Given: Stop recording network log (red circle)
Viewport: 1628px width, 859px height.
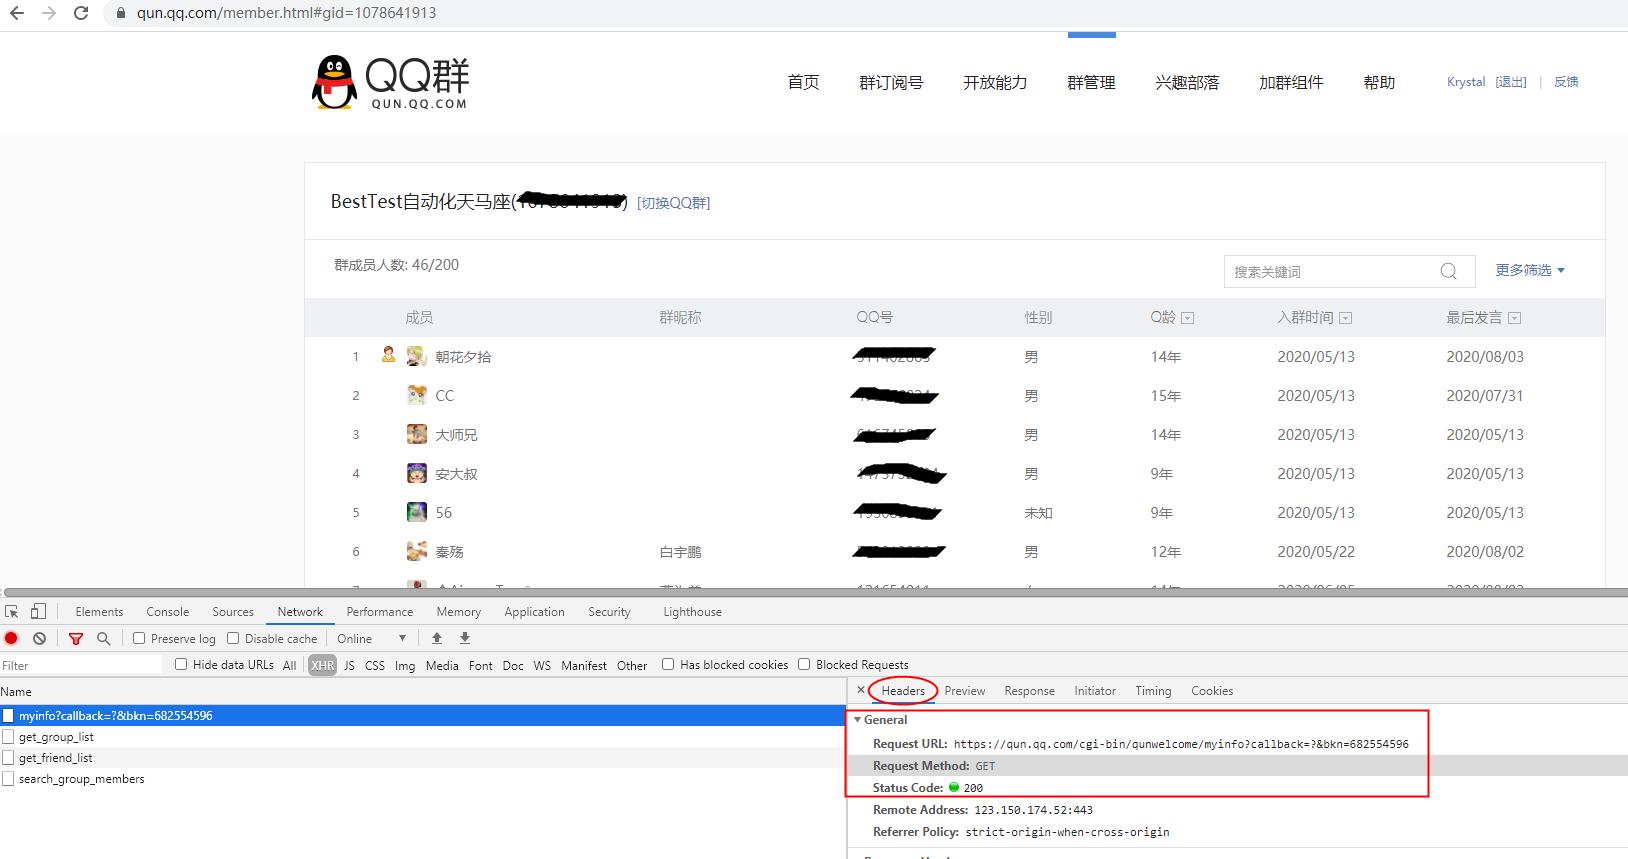Looking at the screenshot, I should click(12, 638).
